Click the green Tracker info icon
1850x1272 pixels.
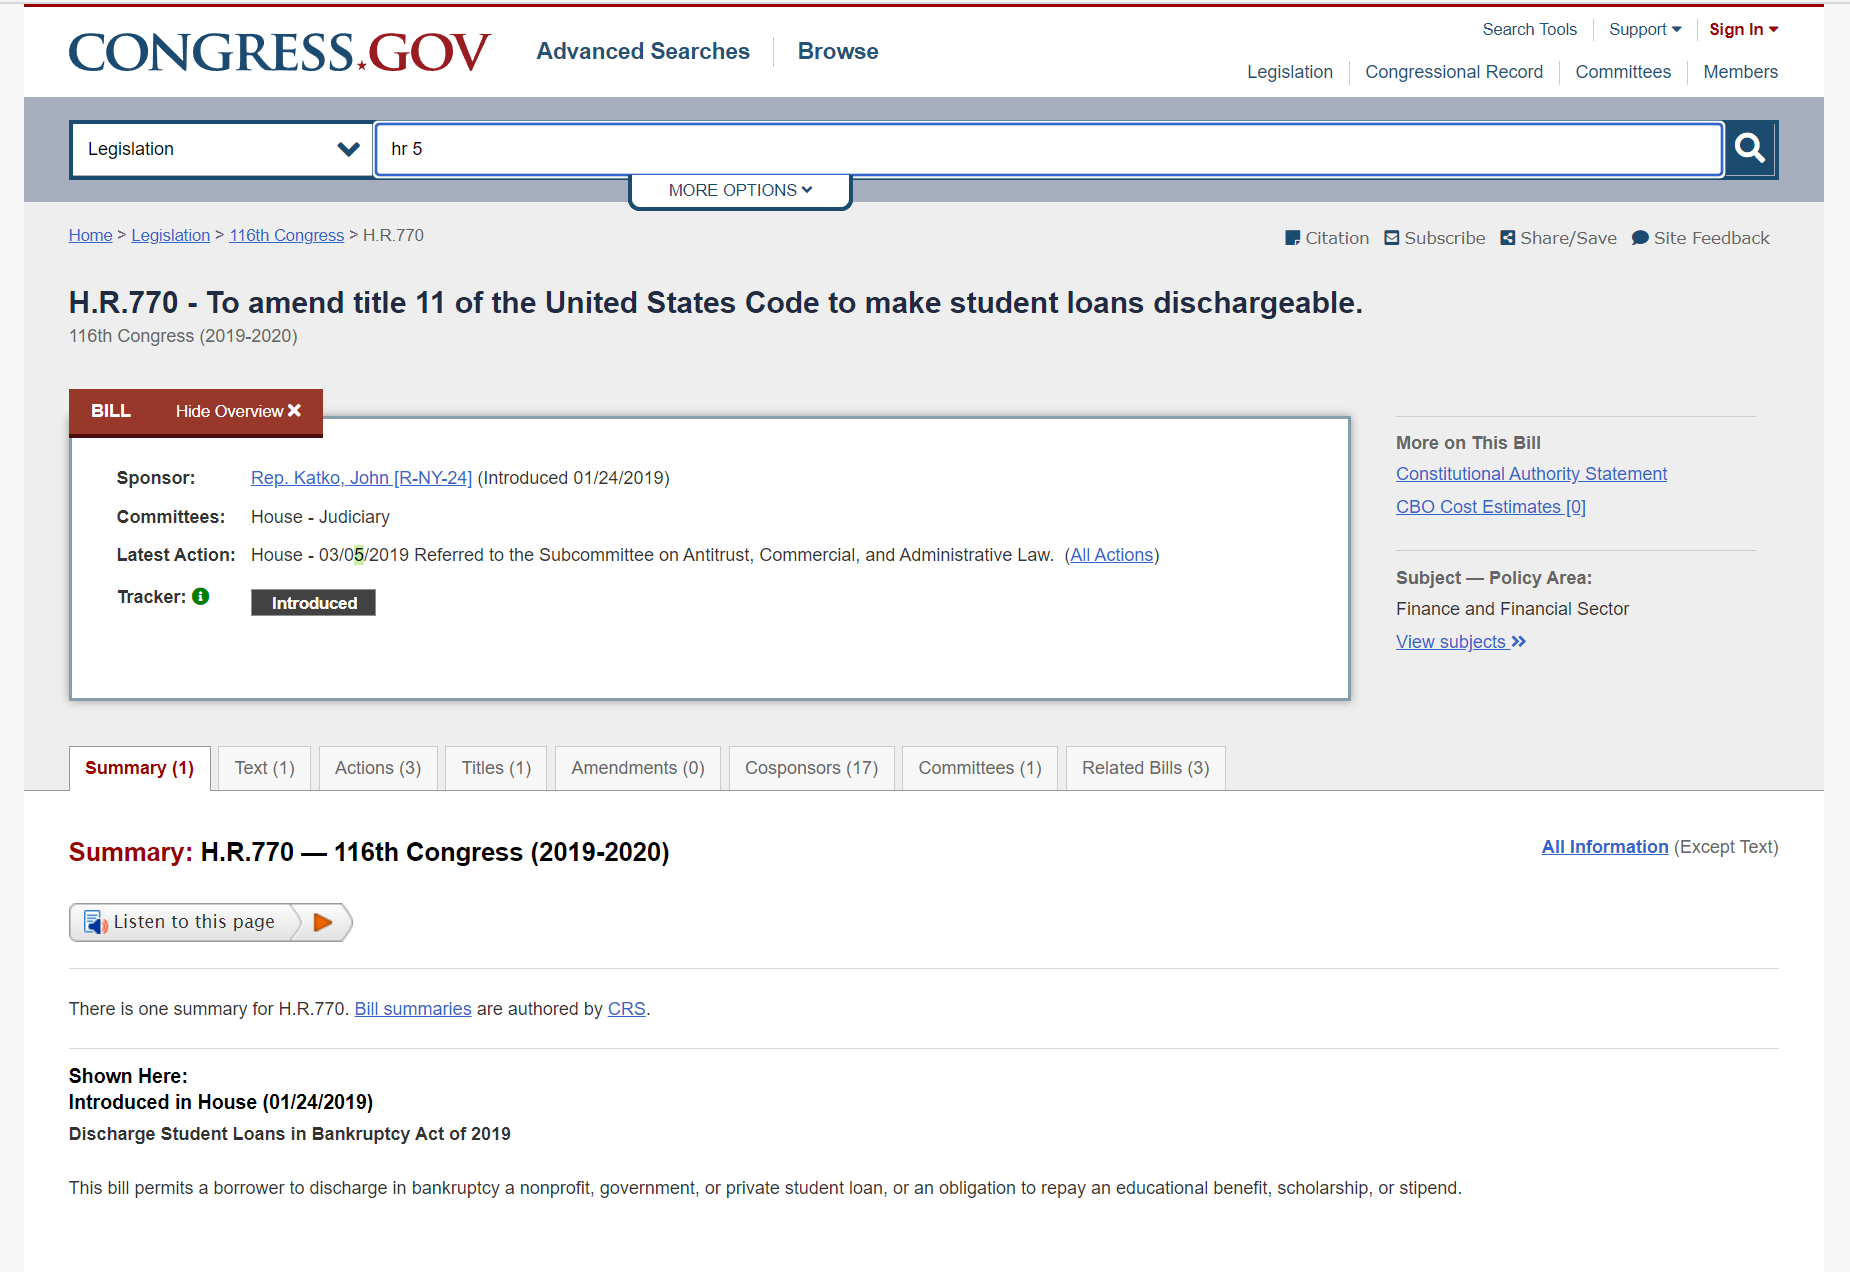tap(201, 596)
